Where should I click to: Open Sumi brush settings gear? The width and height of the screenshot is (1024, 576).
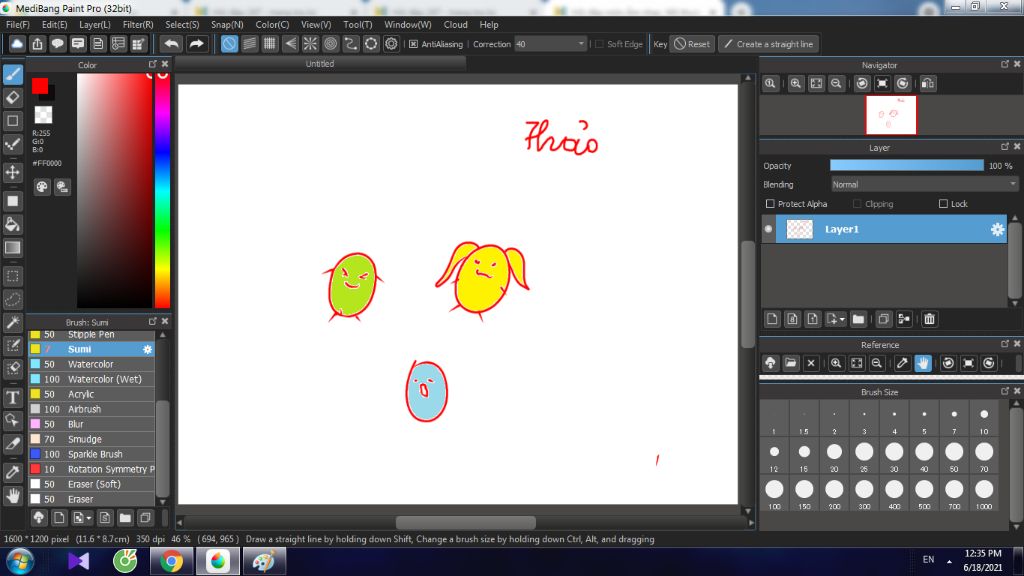148,349
